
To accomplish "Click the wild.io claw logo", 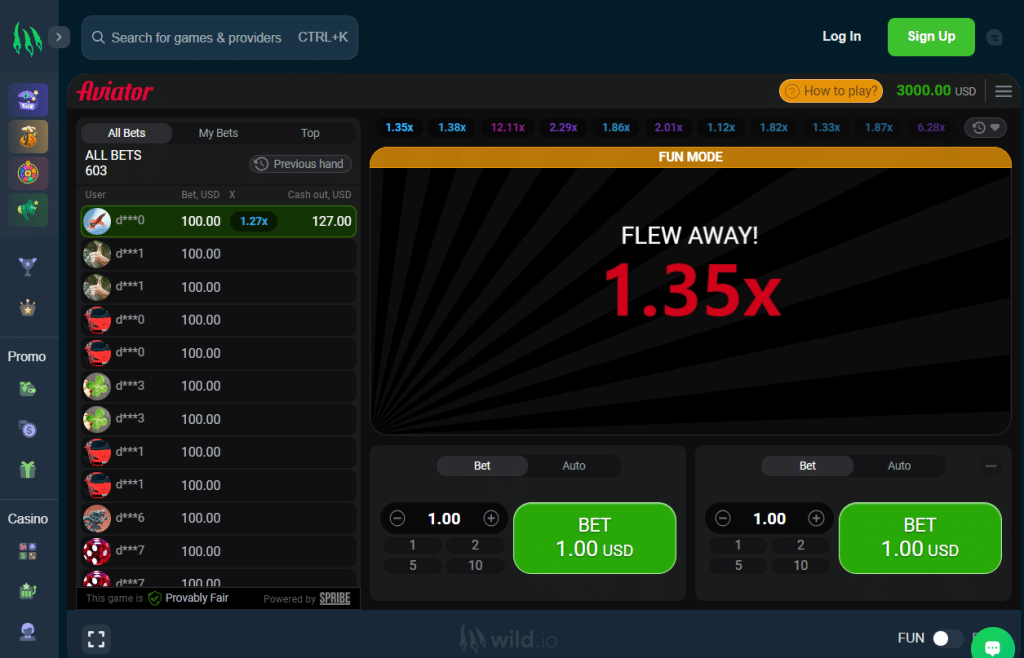I will pyautogui.click(x=27, y=38).
